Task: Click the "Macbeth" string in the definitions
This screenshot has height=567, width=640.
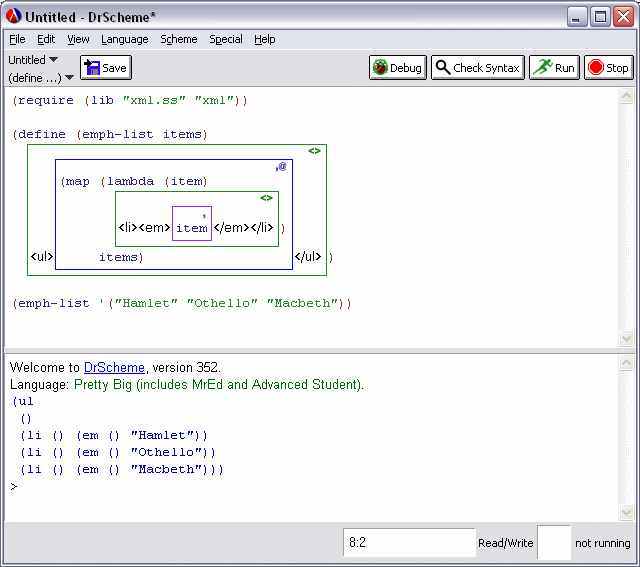Action: point(302,303)
